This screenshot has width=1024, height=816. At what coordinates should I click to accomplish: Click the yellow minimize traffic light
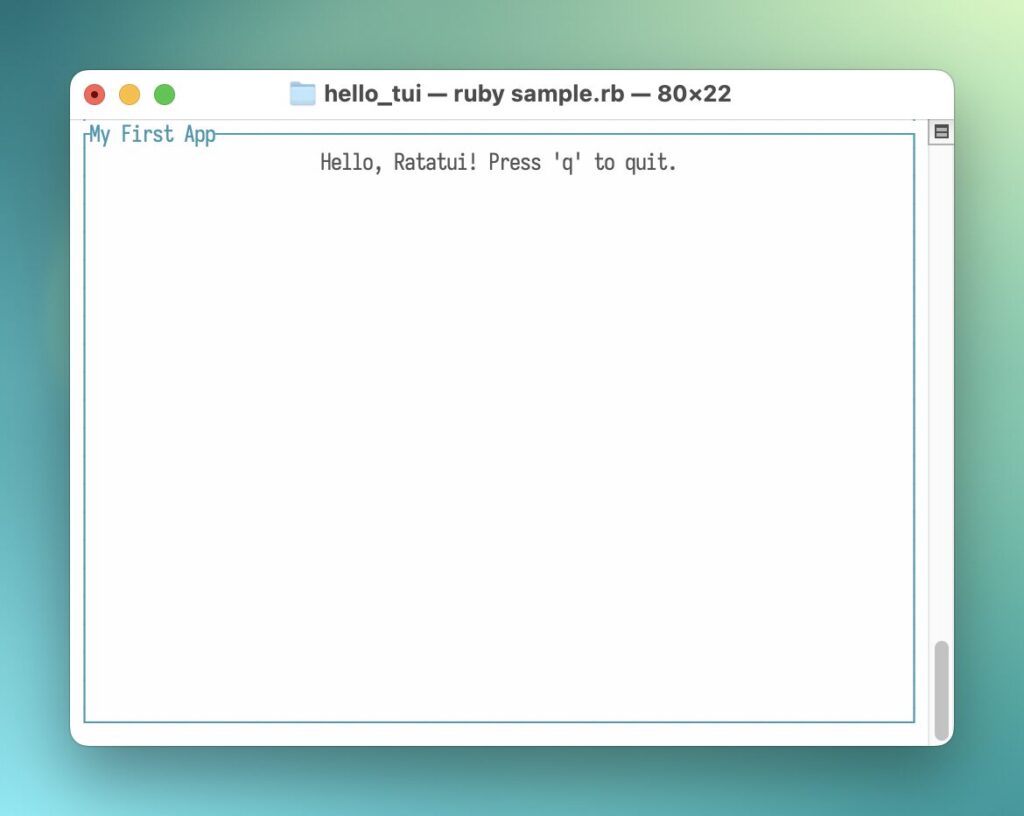coord(130,94)
